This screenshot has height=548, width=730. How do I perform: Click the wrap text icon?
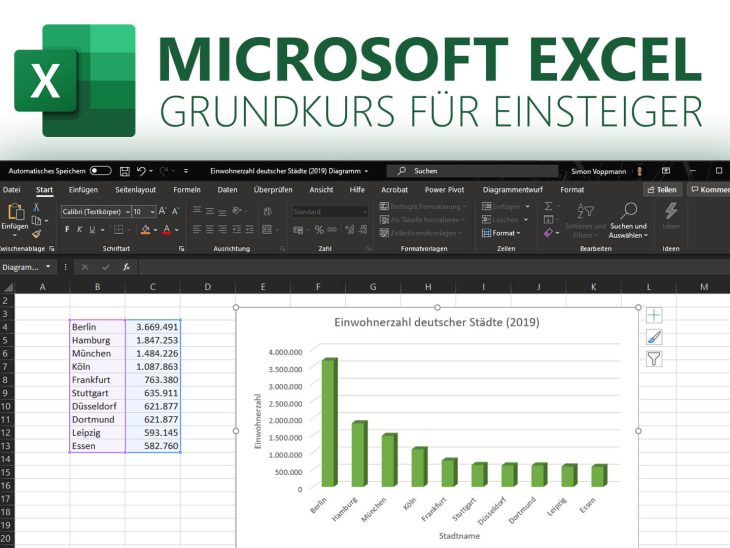point(268,211)
